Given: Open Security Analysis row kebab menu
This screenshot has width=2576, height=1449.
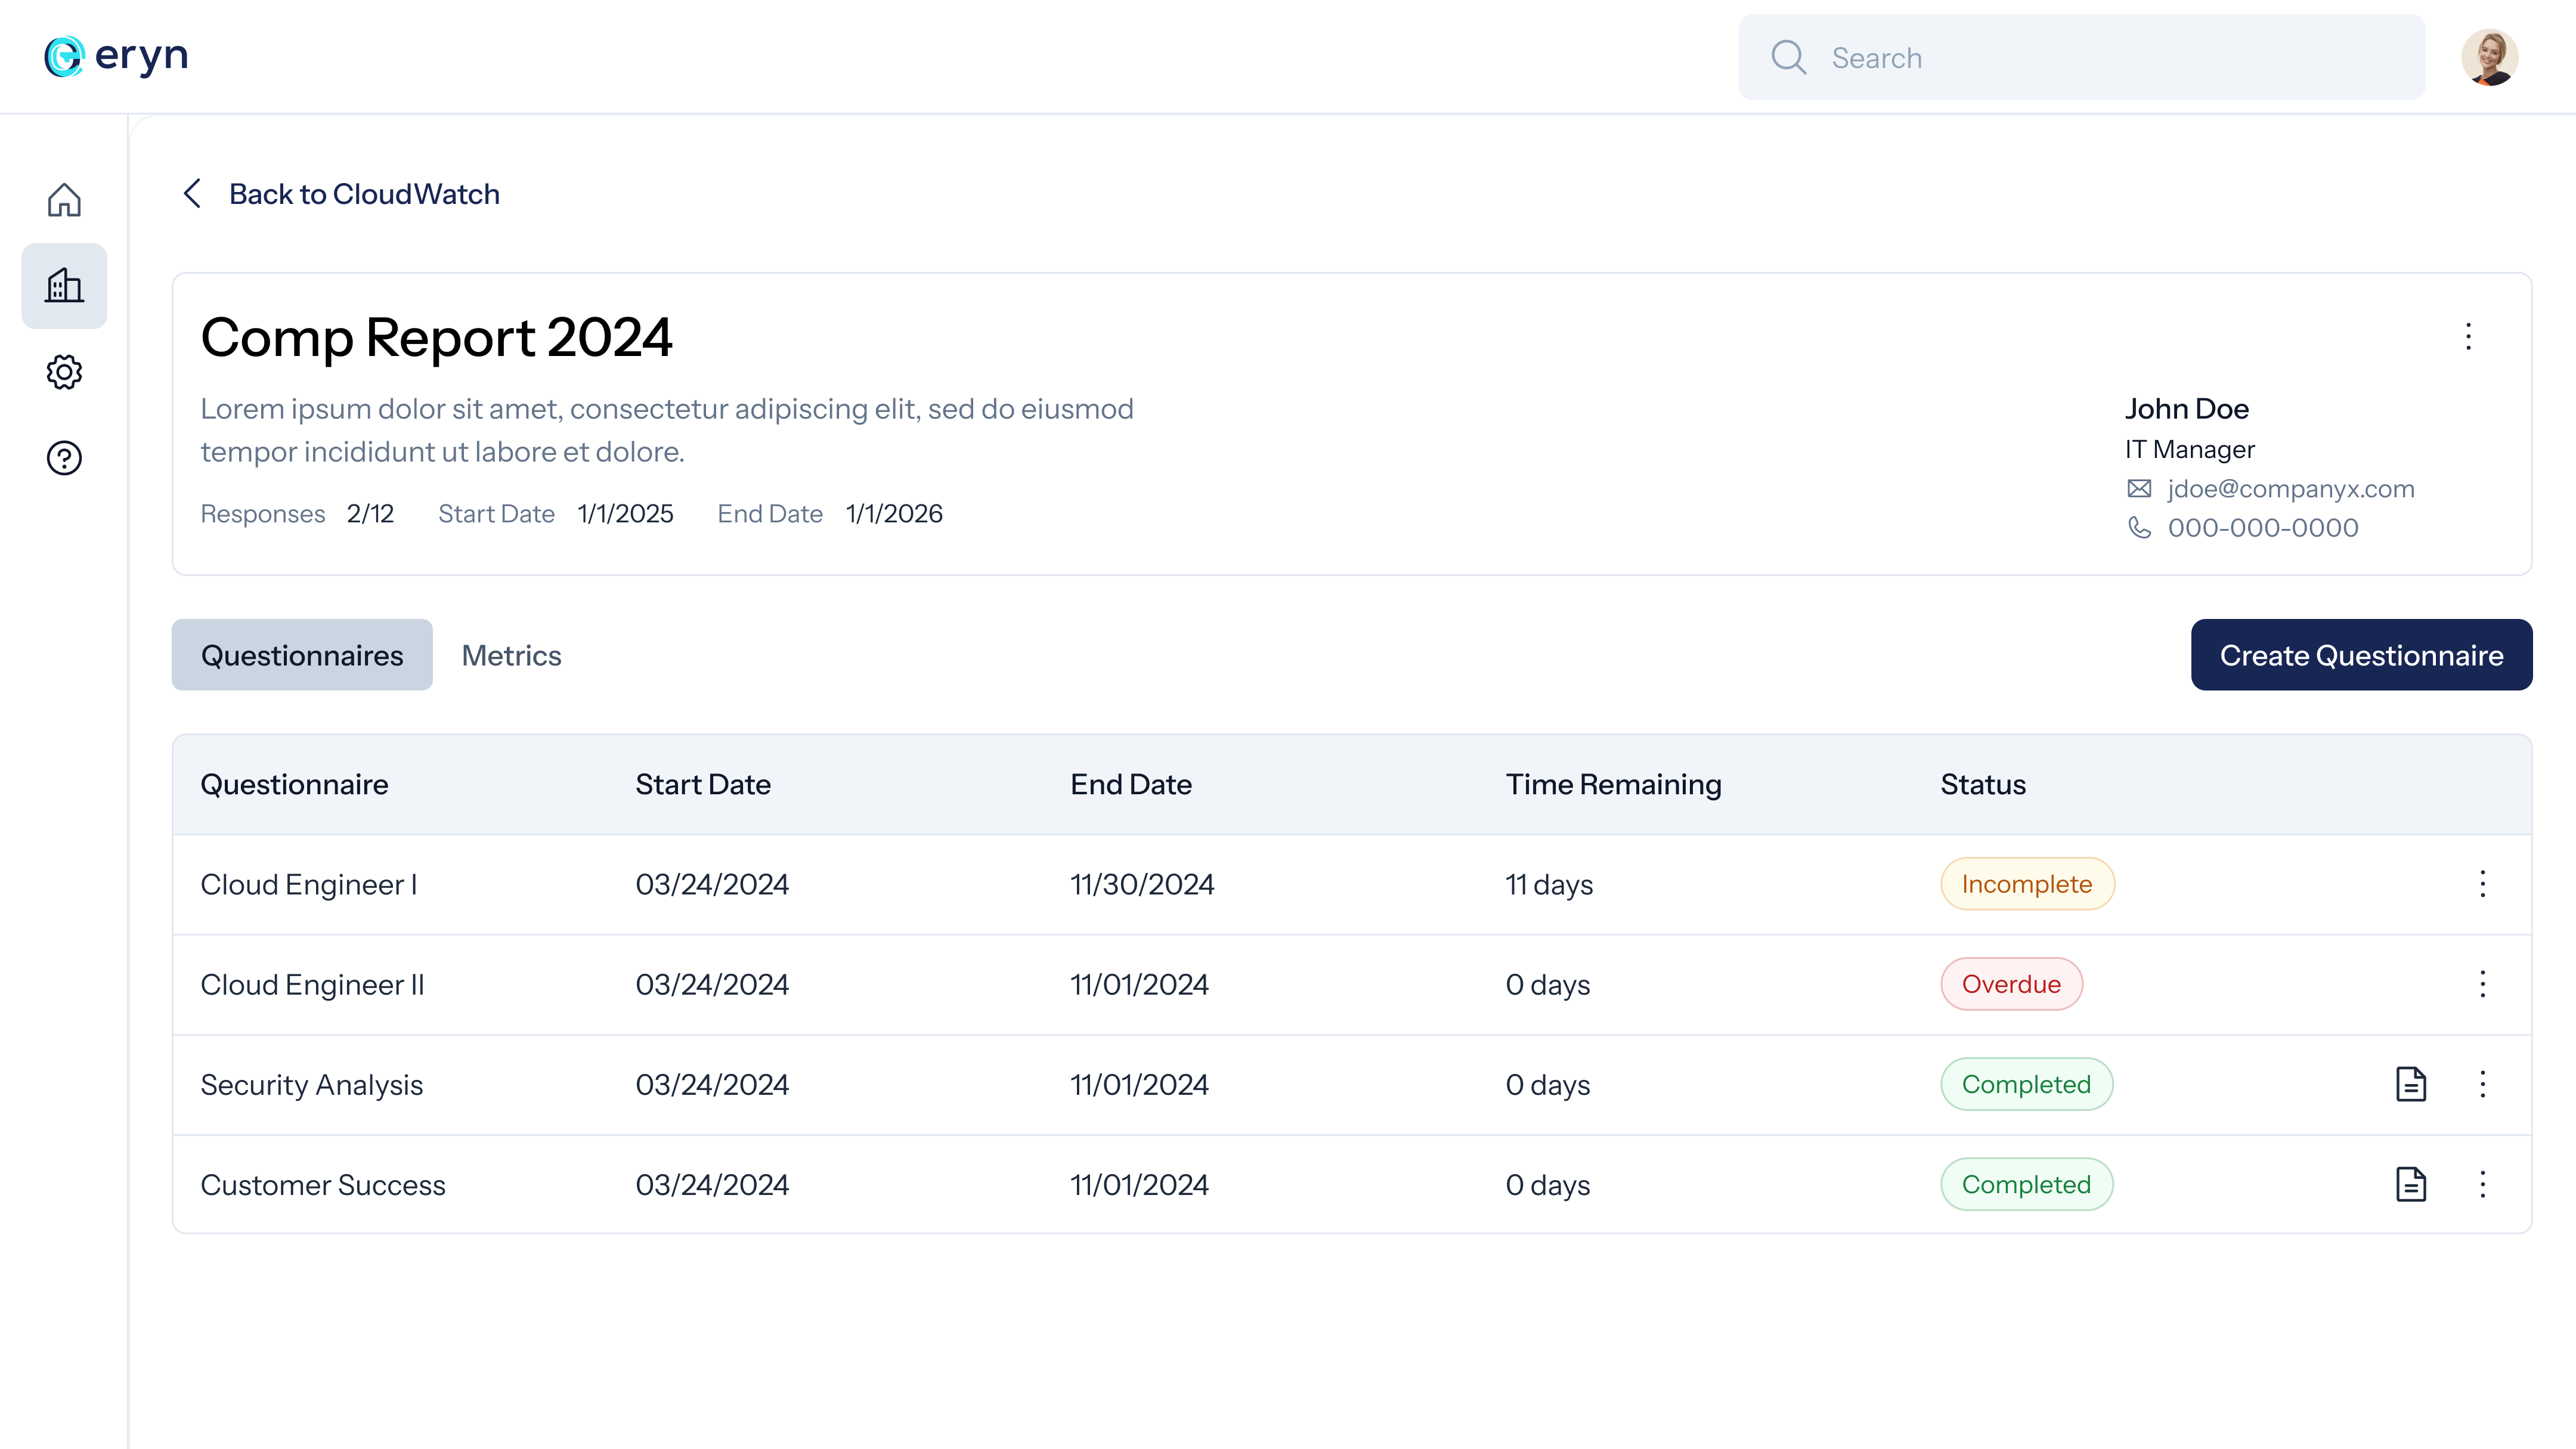Looking at the screenshot, I should 2482,1084.
